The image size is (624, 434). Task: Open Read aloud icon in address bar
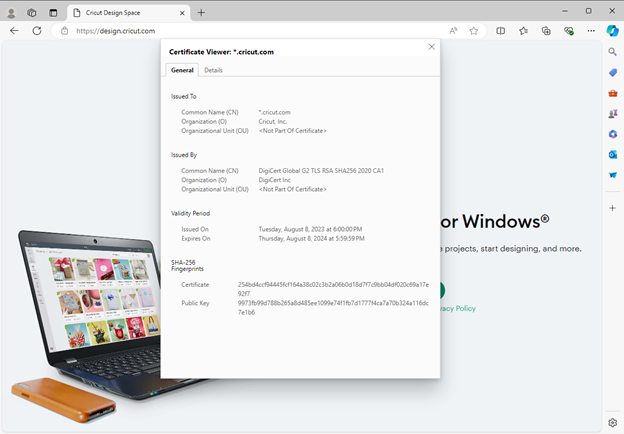453,31
